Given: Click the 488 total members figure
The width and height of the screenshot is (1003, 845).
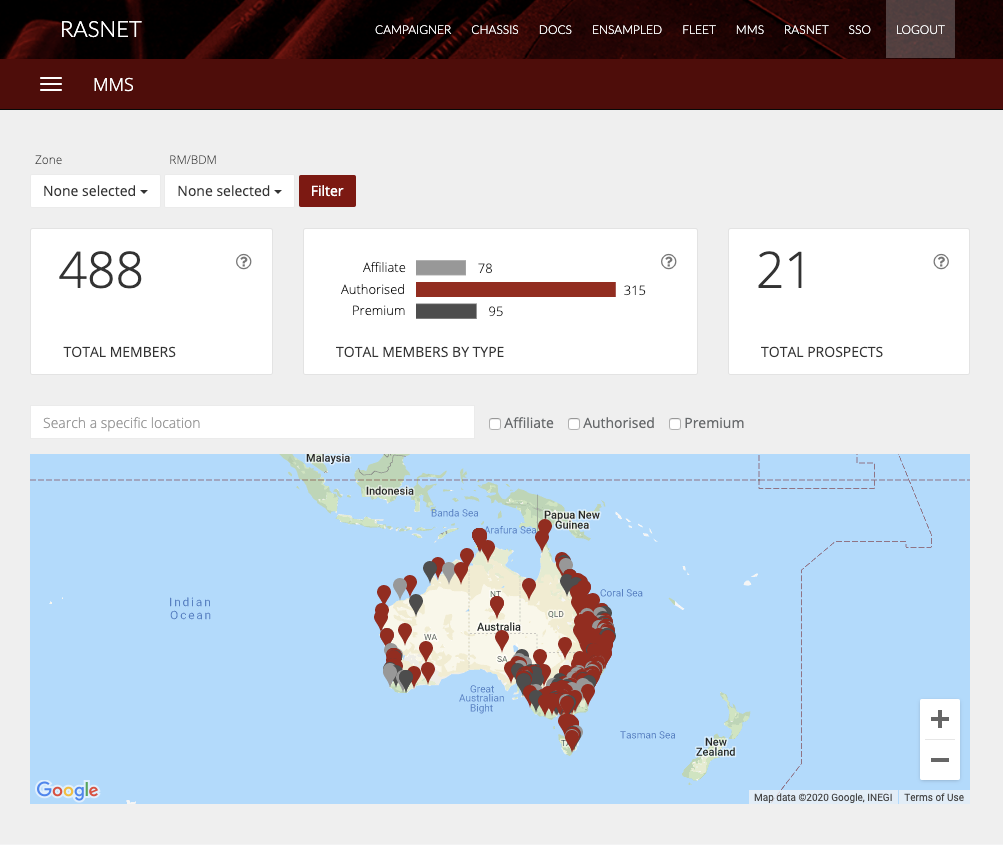Looking at the screenshot, I should [100, 270].
